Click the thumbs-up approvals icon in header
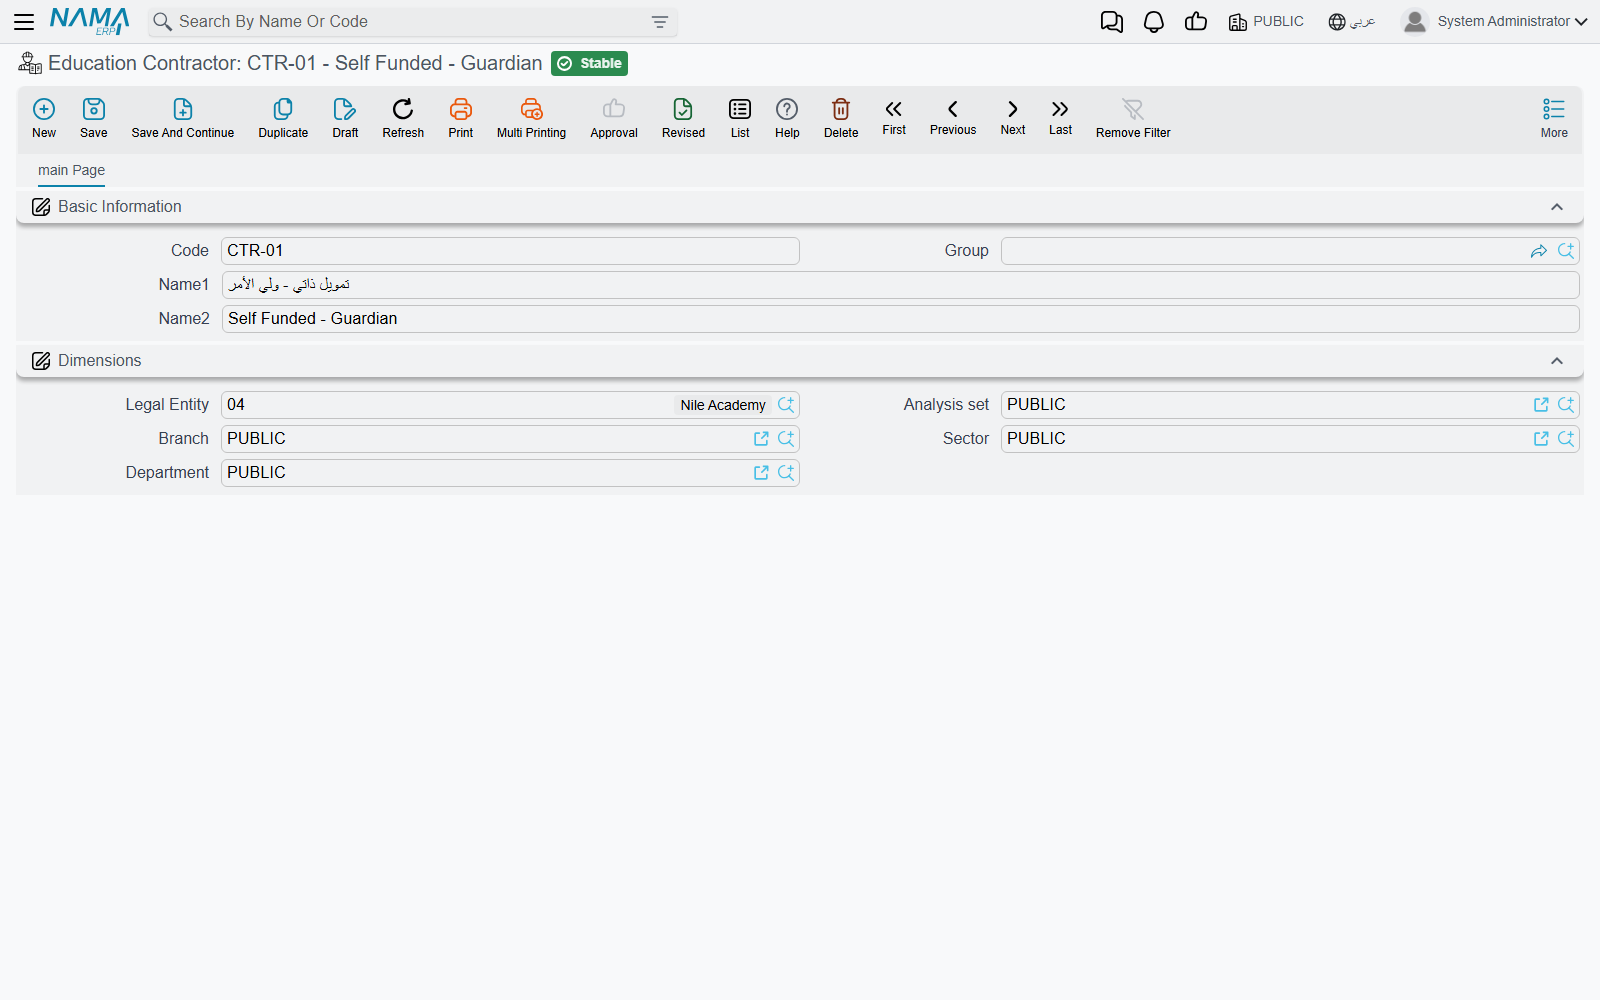Image resolution: width=1600 pixels, height=1000 pixels. coord(1195,21)
